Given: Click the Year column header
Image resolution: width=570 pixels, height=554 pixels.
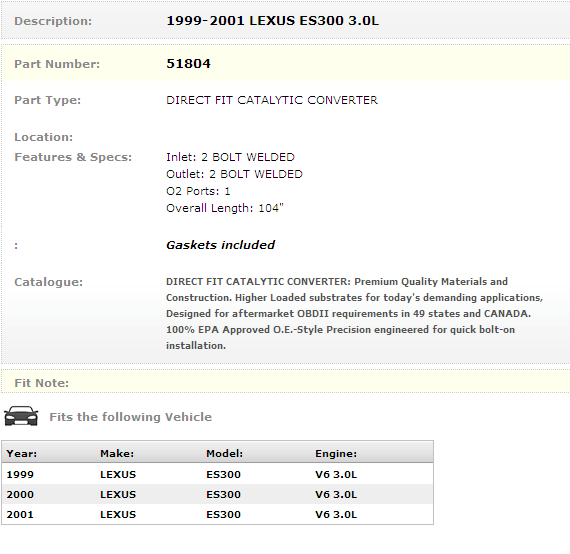Looking at the screenshot, I should [22, 453].
